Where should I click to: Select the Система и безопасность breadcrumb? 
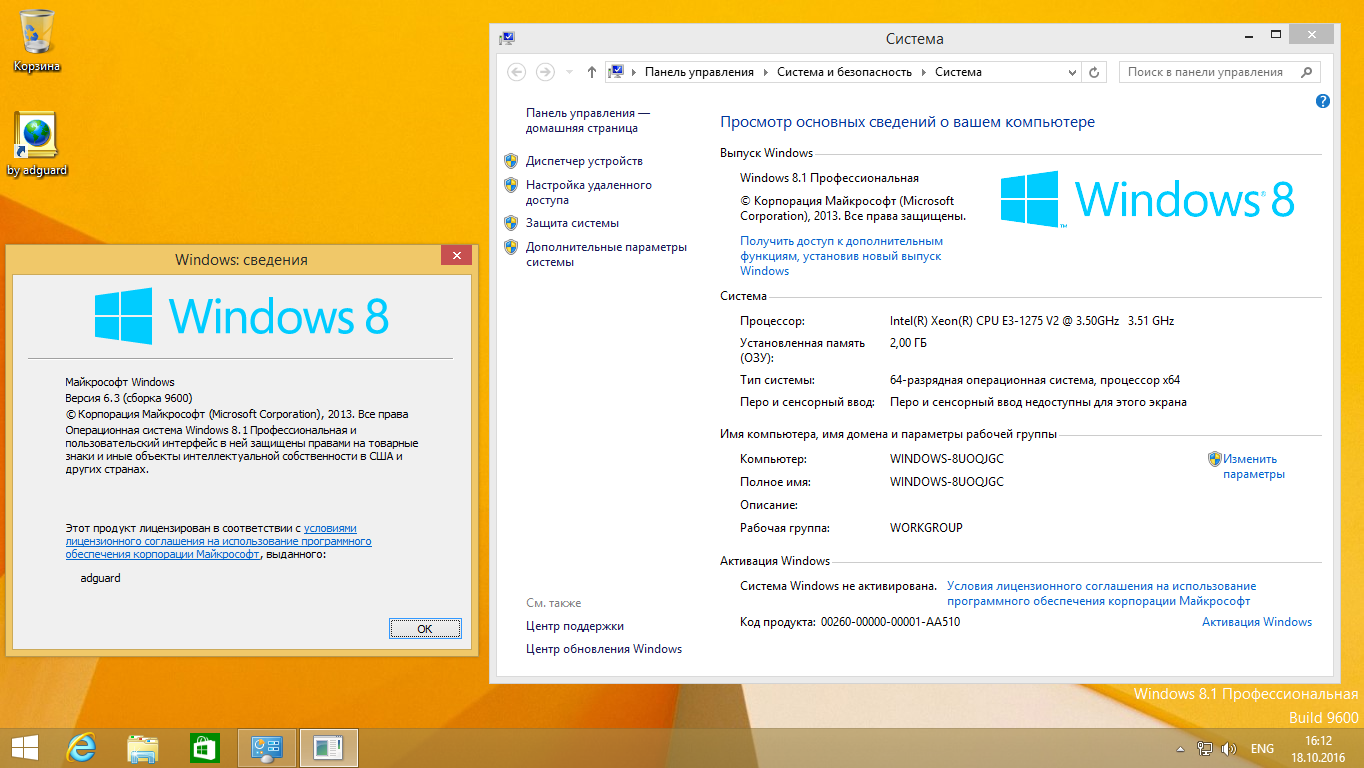click(x=844, y=72)
